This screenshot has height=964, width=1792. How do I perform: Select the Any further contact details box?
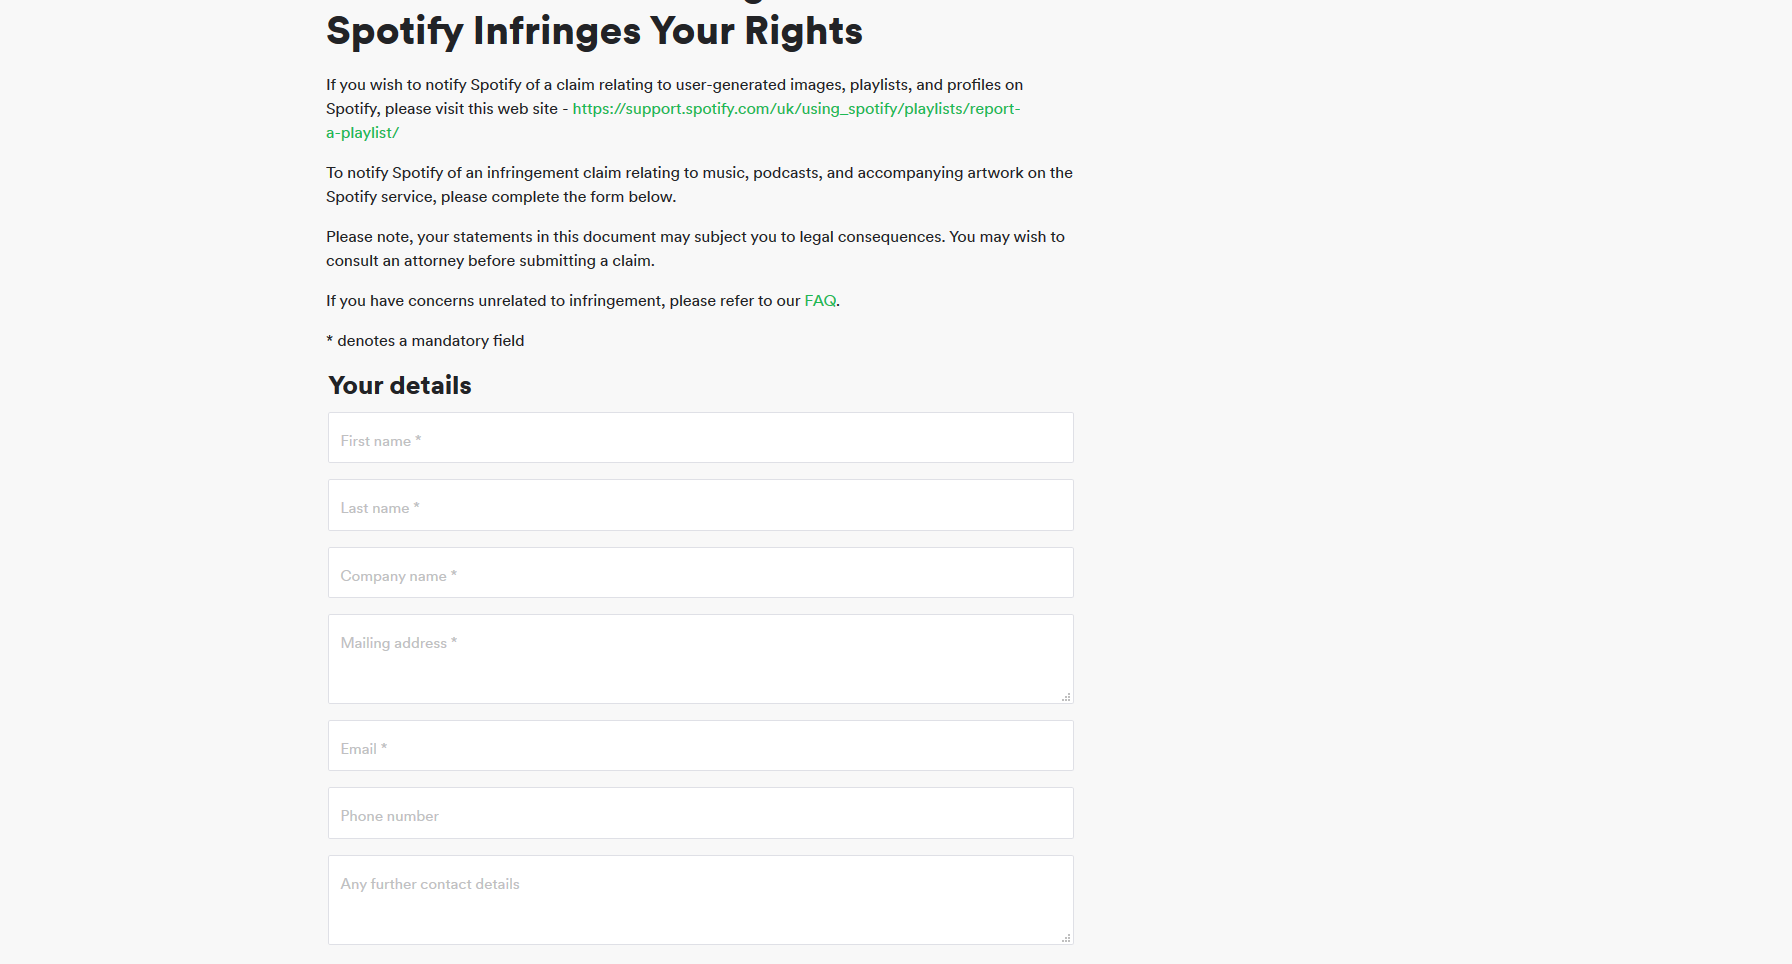click(x=700, y=900)
